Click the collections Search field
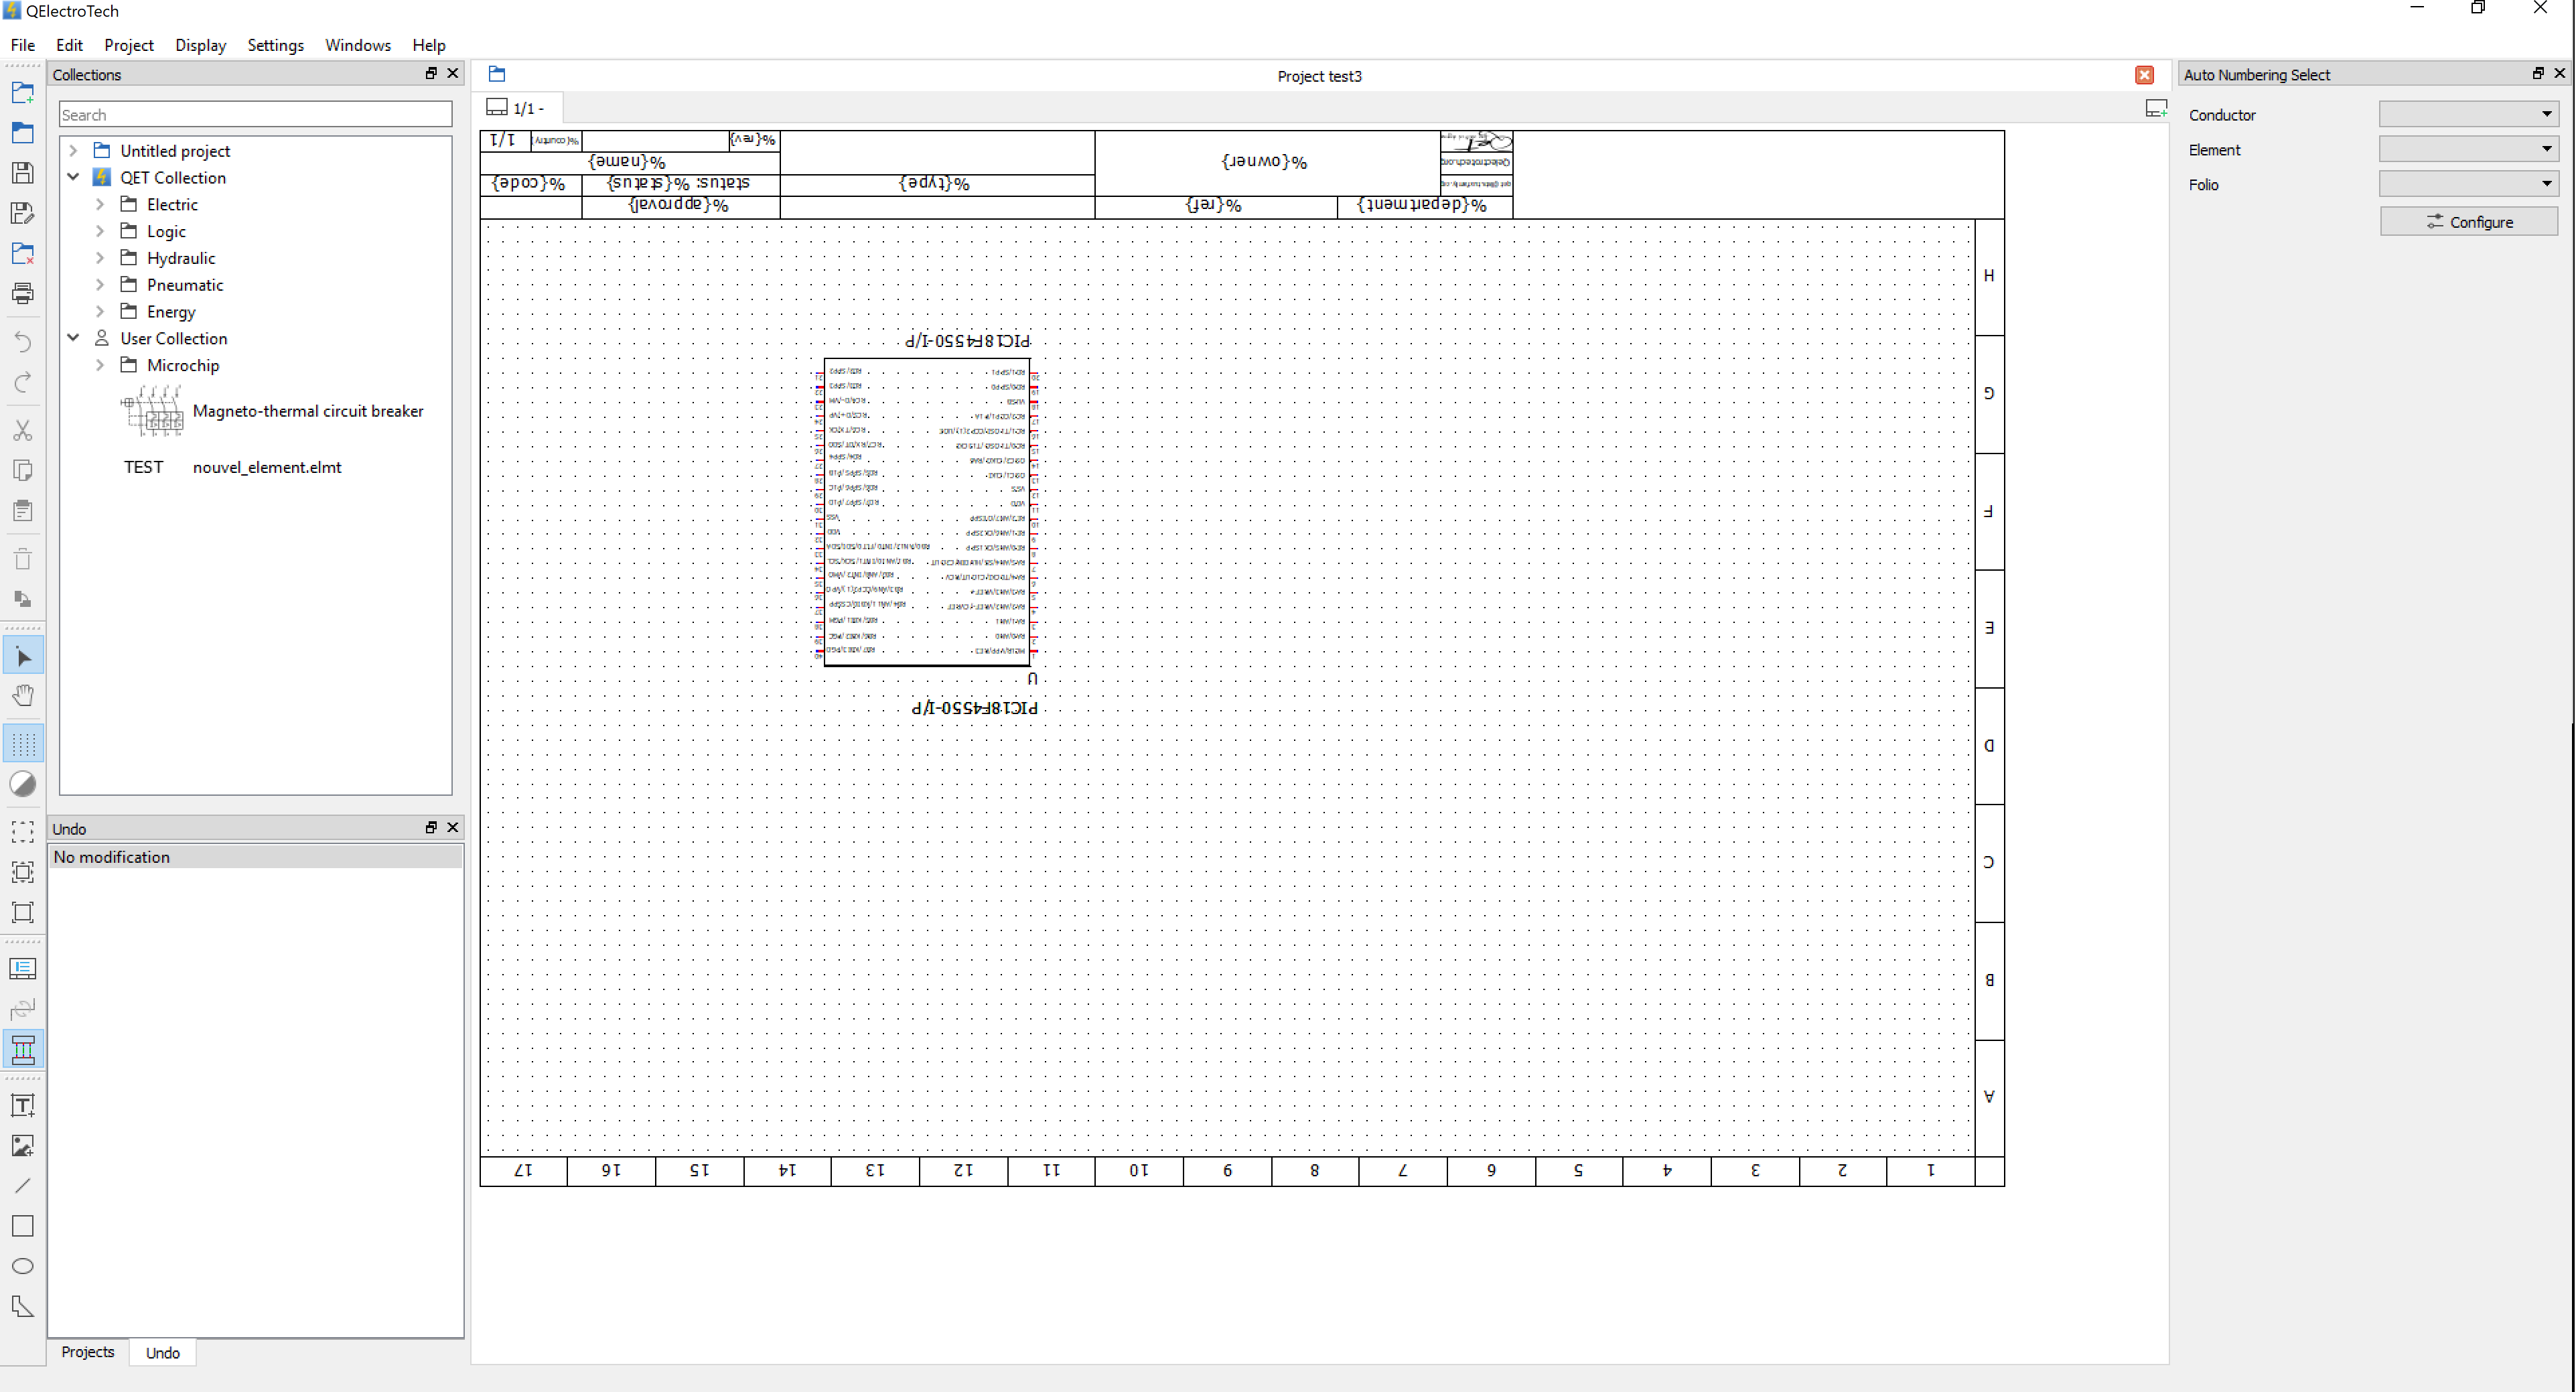This screenshot has width=2576, height=1392. click(x=255, y=115)
